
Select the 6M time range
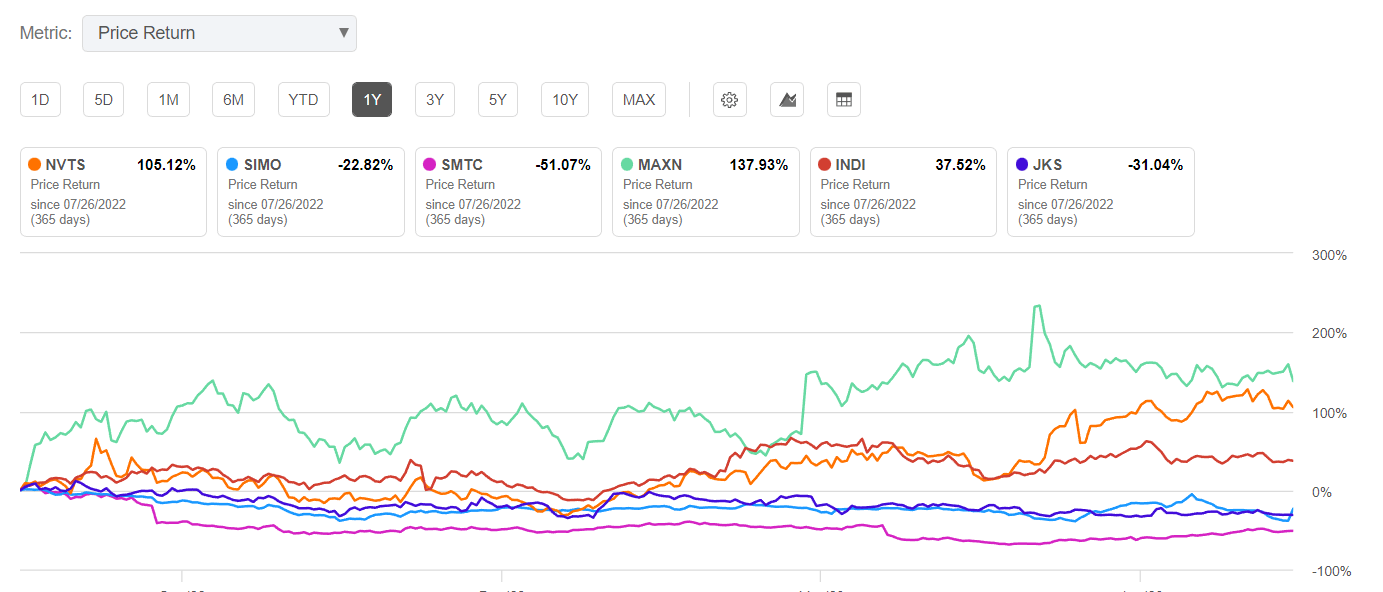[232, 99]
